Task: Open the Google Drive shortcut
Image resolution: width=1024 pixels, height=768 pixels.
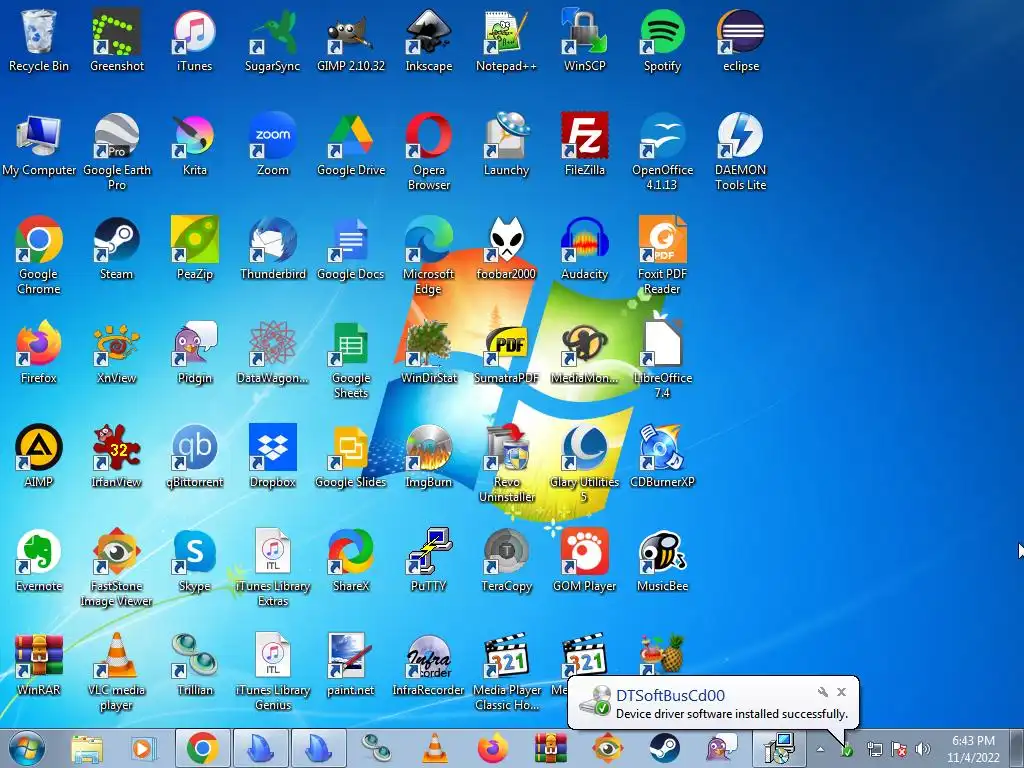Action: tap(351, 145)
